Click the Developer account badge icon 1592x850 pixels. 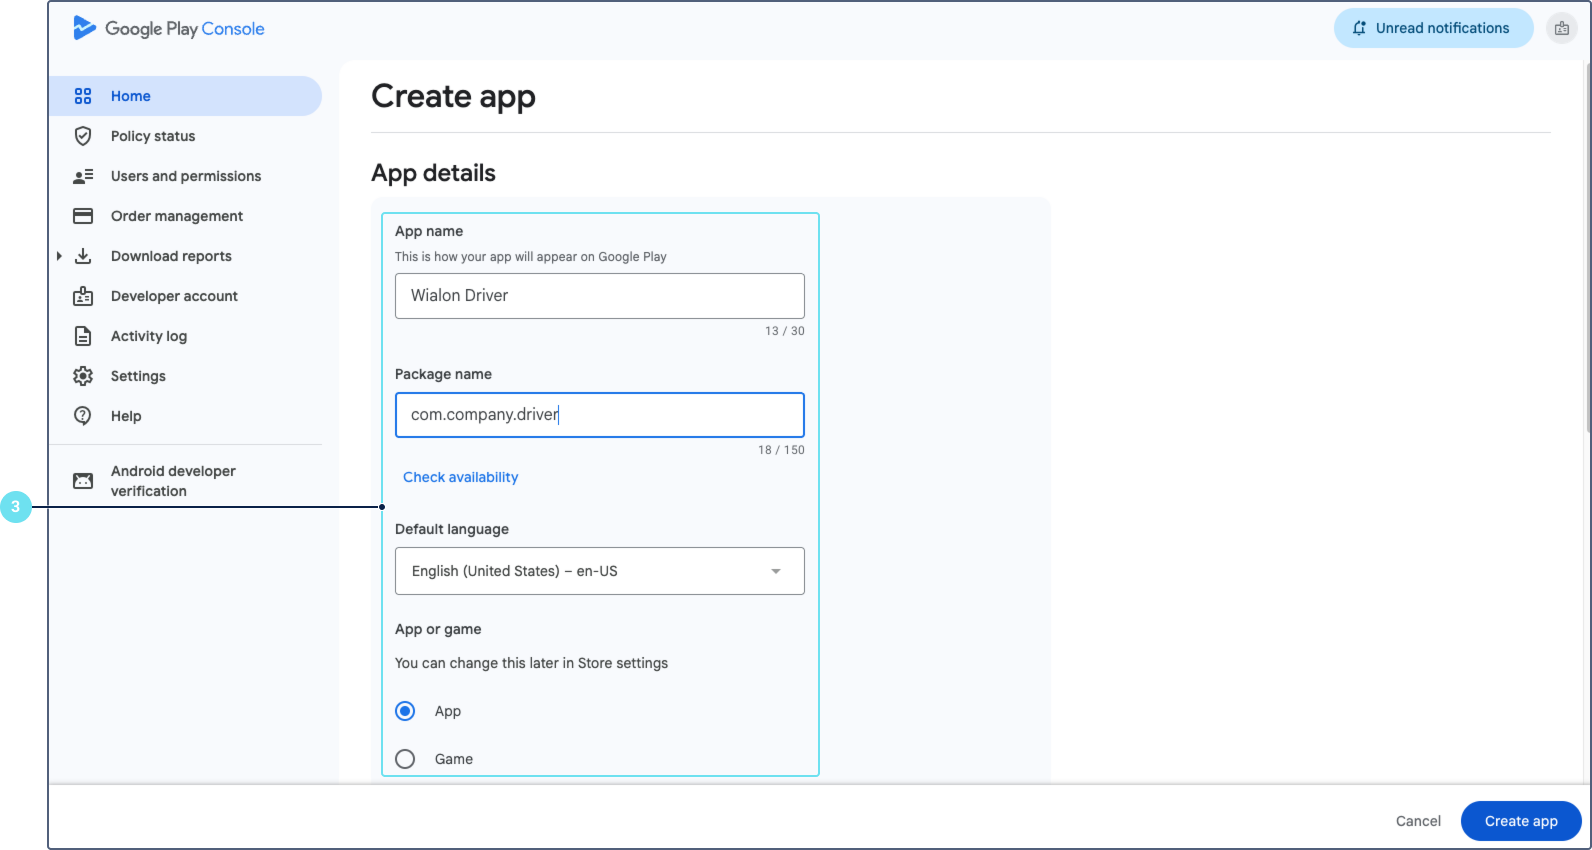[x=83, y=296]
